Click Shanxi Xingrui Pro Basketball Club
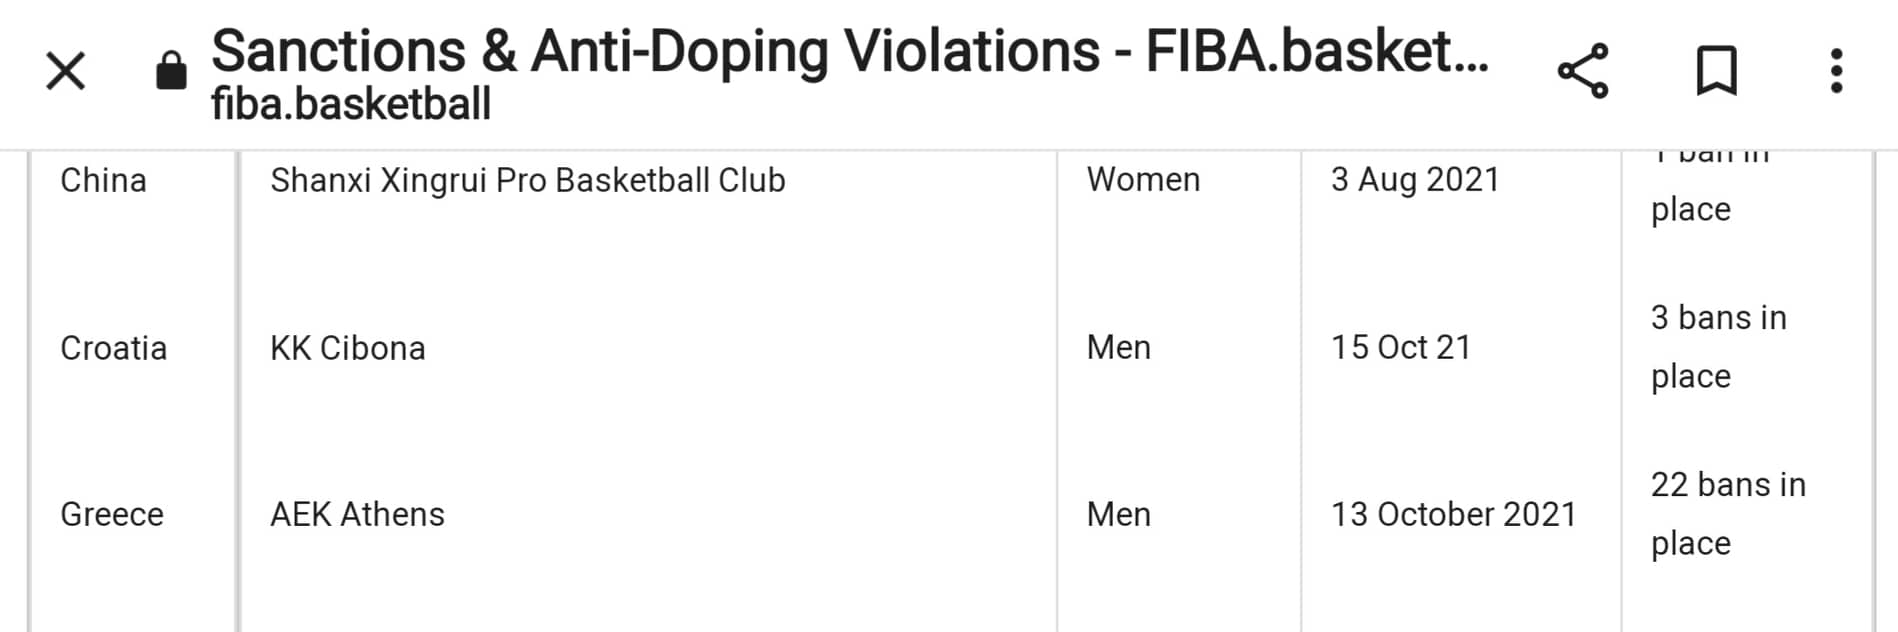The width and height of the screenshot is (1898, 632). coord(528,180)
